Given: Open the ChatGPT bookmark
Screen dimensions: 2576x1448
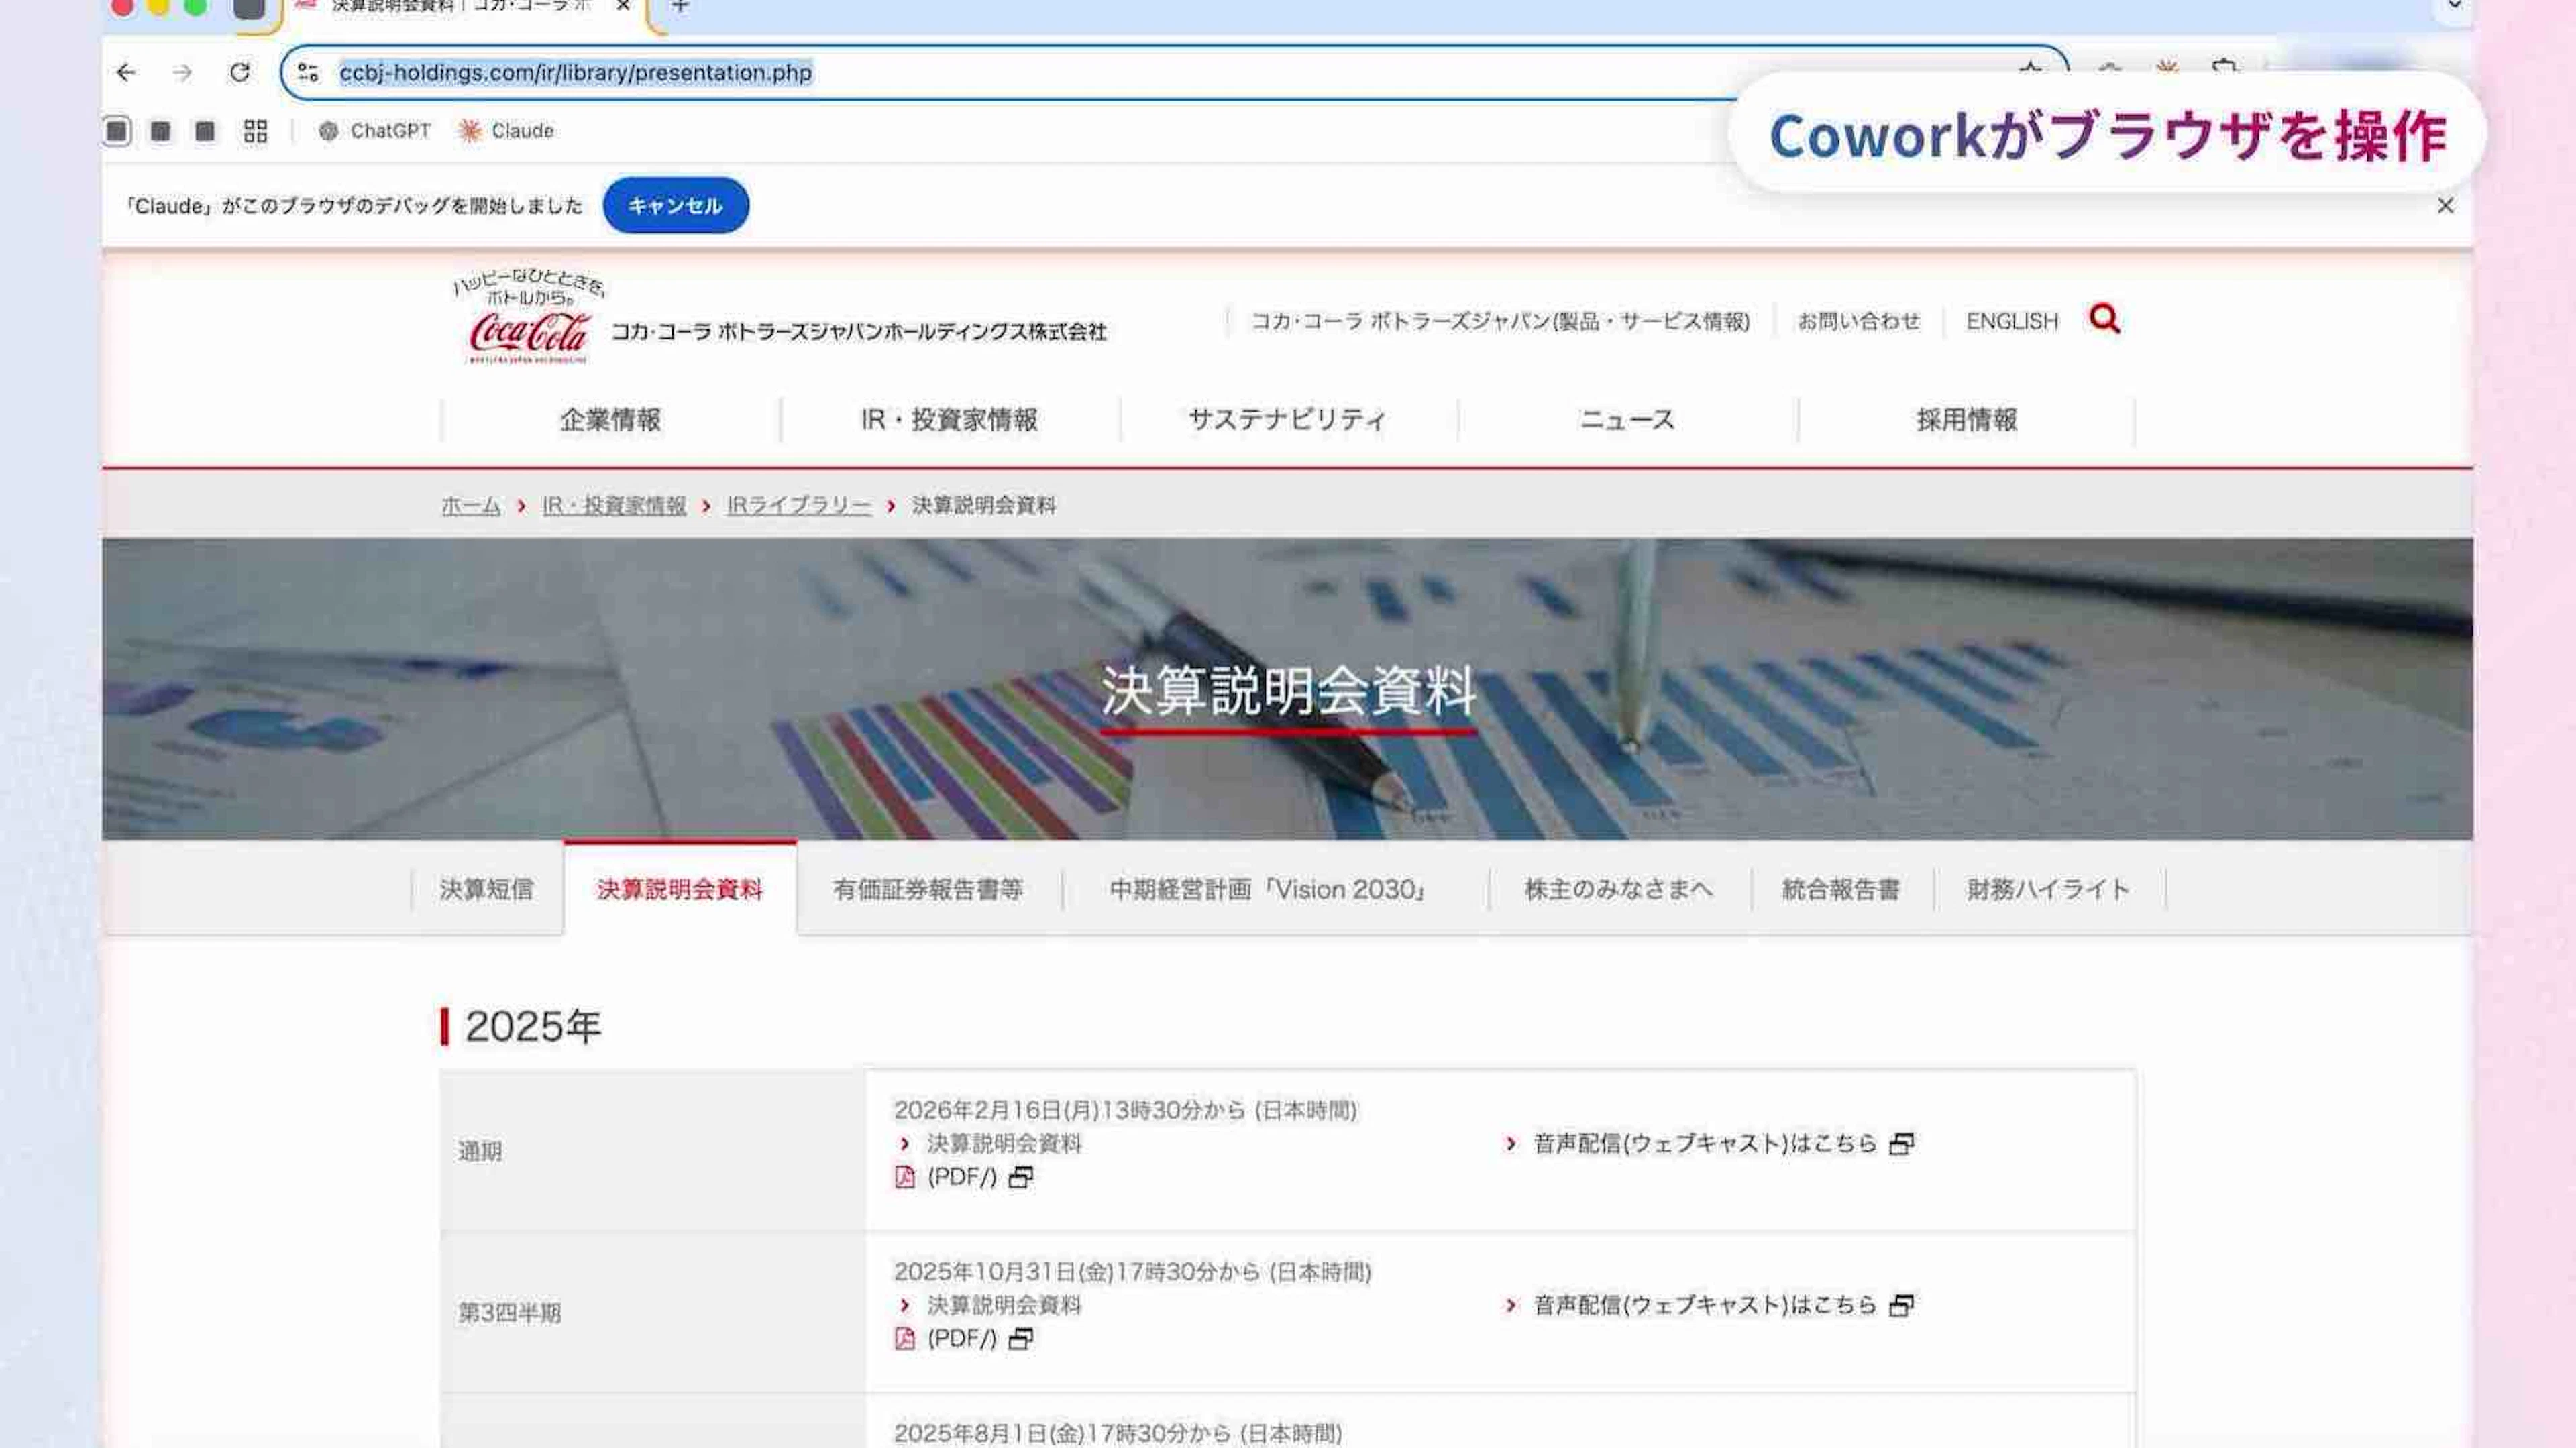Looking at the screenshot, I should [375, 131].
